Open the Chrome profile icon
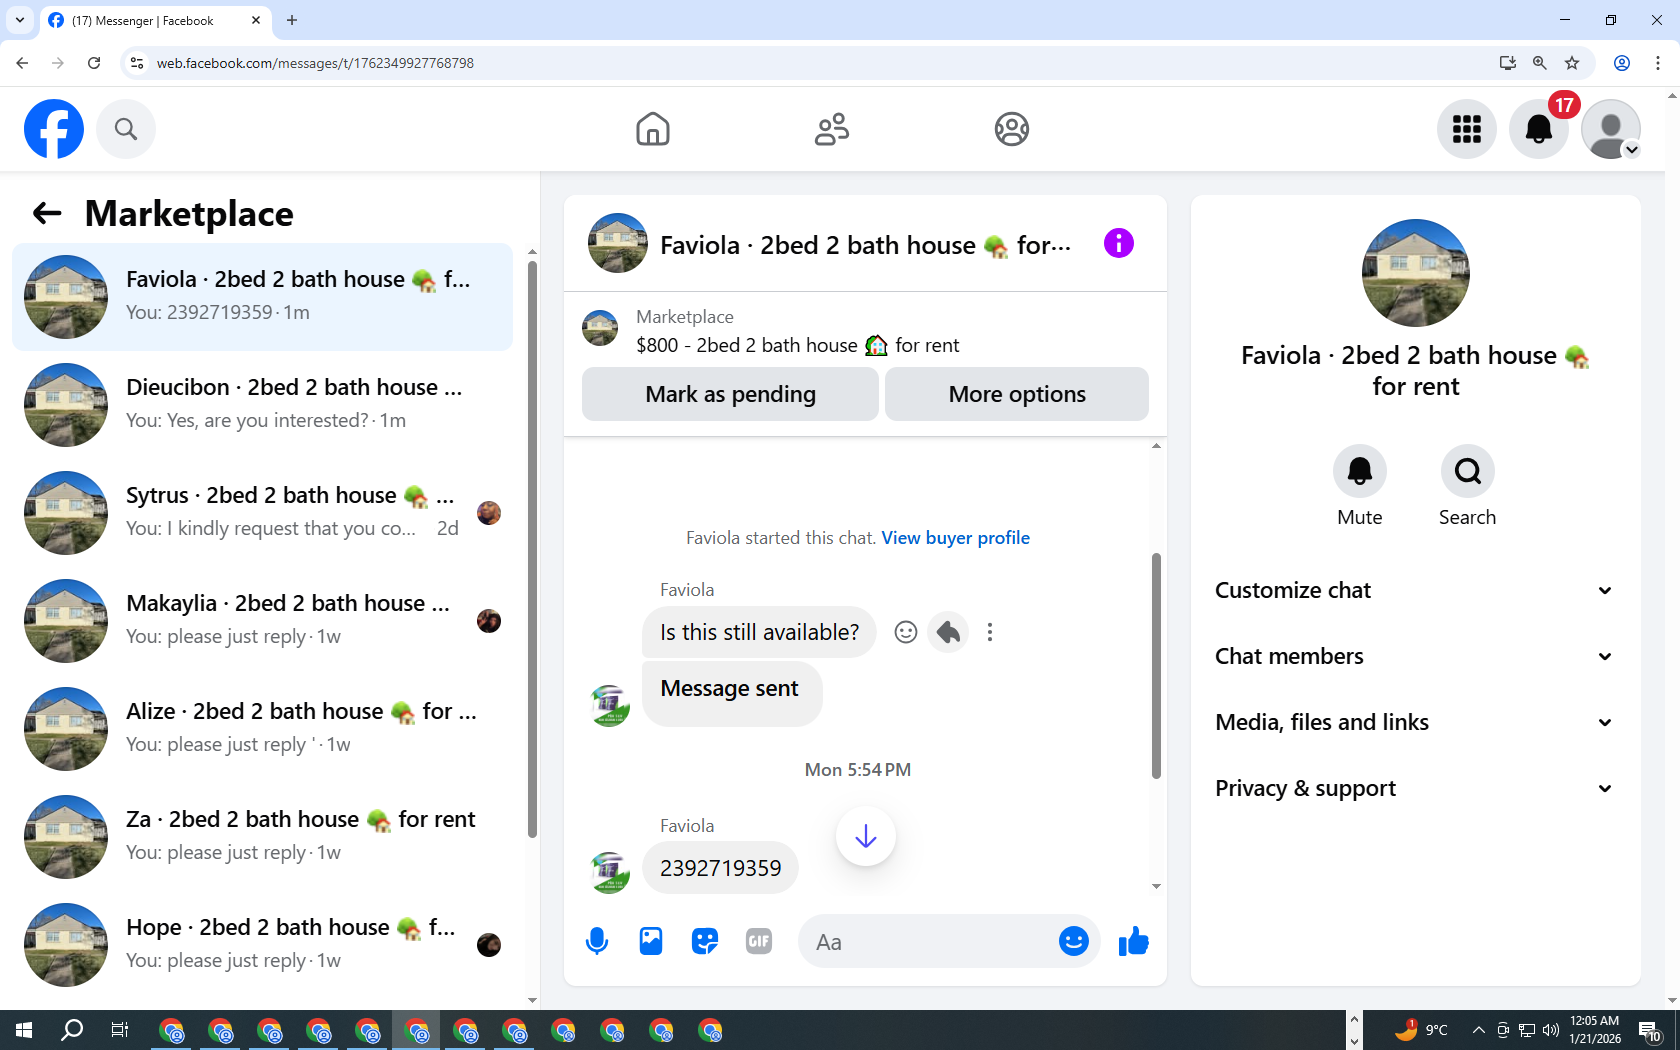 1622,63
